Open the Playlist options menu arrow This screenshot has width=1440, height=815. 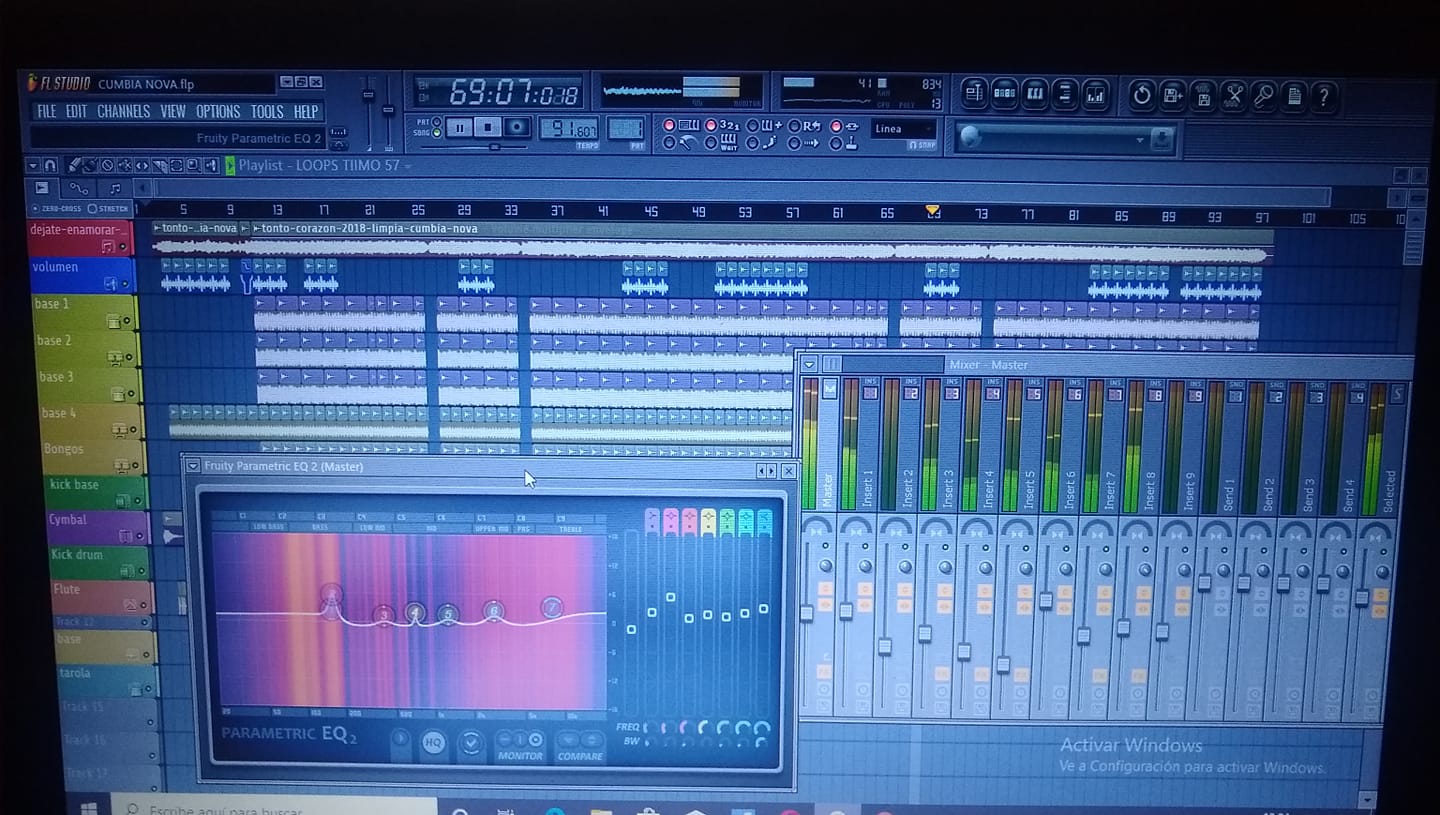tap(34, 165)
